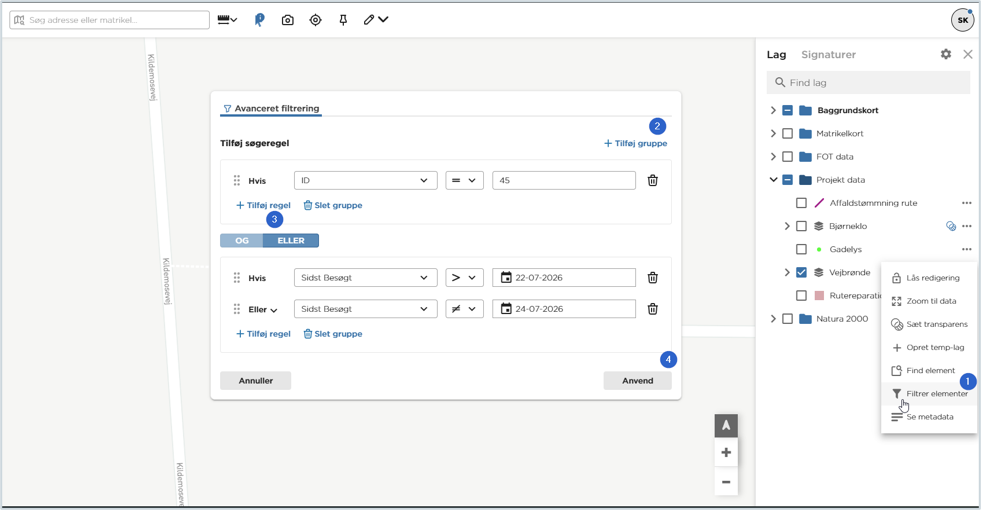The width and height of the screenshot is (981, 510).
Task: Toggle the Projekt data checkbox
Action: point(788,180)
